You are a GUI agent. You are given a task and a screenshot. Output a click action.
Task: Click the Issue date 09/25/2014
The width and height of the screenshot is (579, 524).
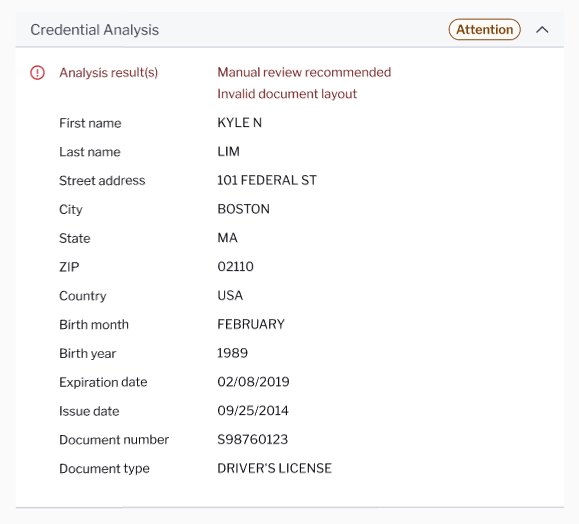pyautogui.click(x=253, y=411)
